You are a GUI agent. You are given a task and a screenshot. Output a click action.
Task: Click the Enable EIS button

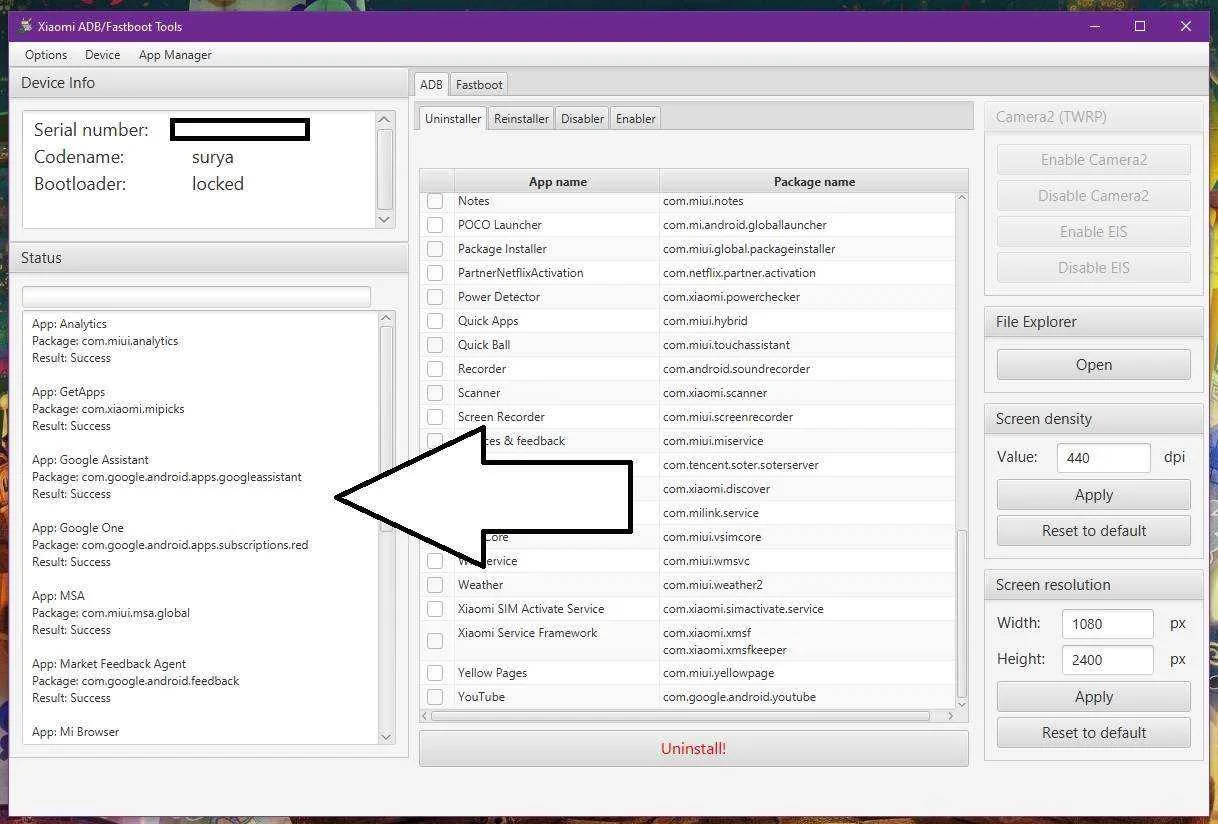pyautogui.click(x=1093, y=231)
